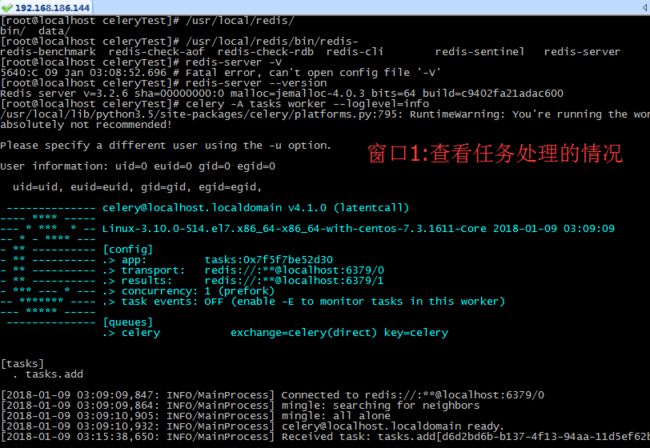Click 'redis-check-aof' in the completion list
Screen dimensions: 650x448
(x=156, y=52)
